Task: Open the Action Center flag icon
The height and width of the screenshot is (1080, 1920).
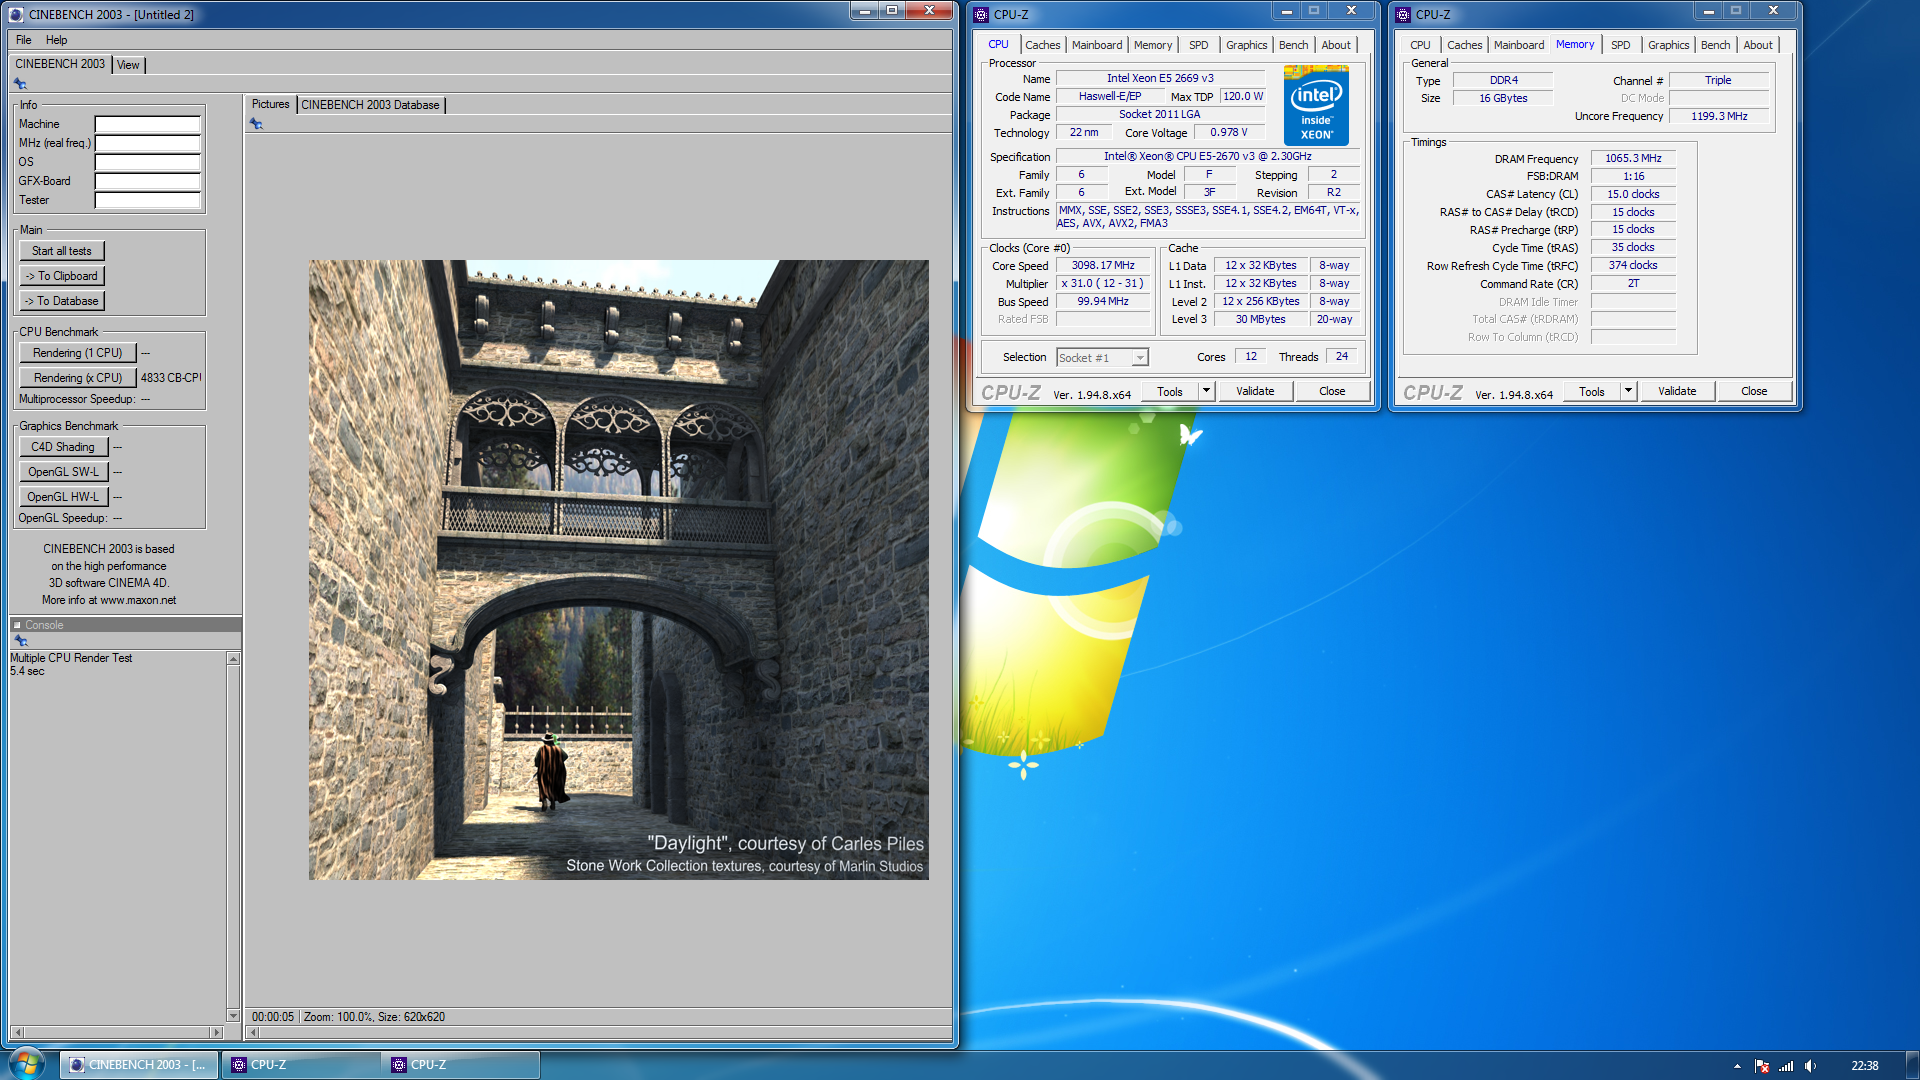Action: coord(1762,1066)
